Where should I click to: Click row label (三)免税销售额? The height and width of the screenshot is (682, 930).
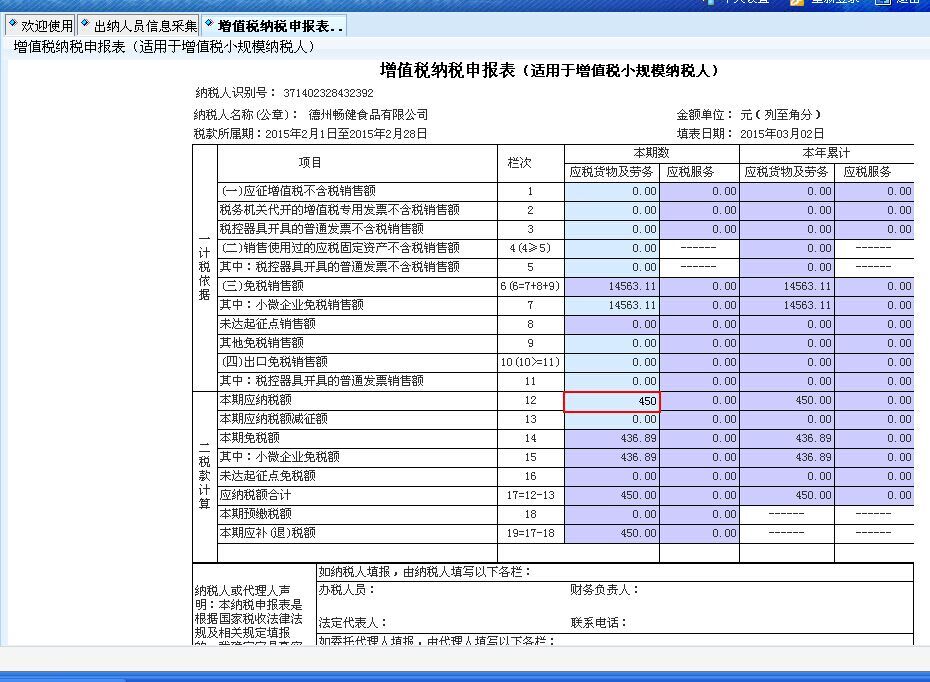click(x=262, y=286)
